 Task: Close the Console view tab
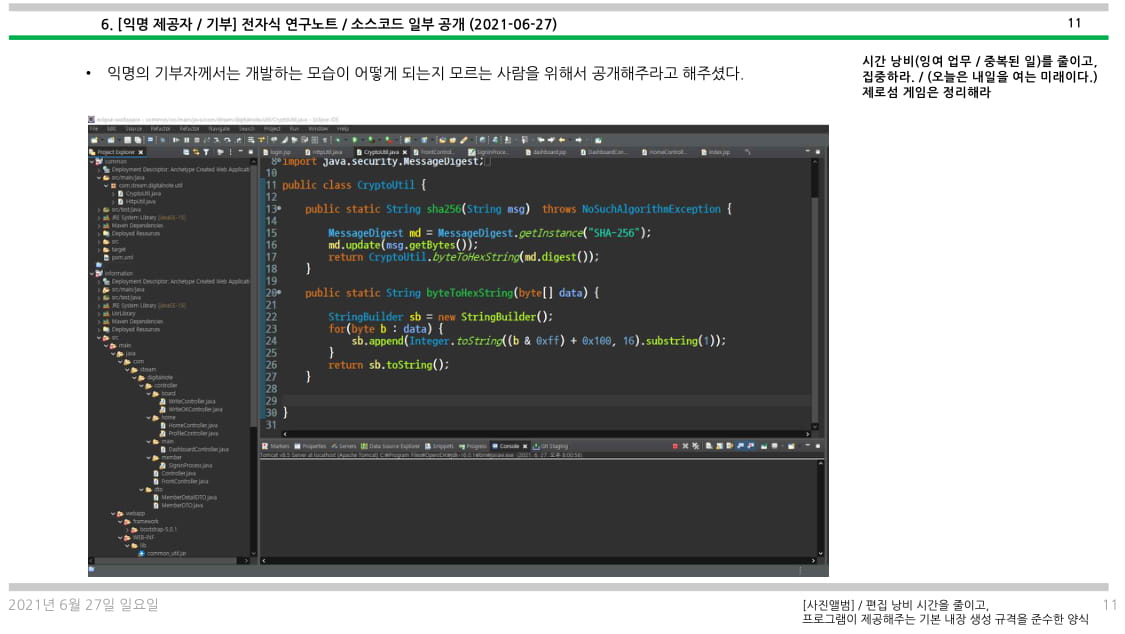coord(525,446)
